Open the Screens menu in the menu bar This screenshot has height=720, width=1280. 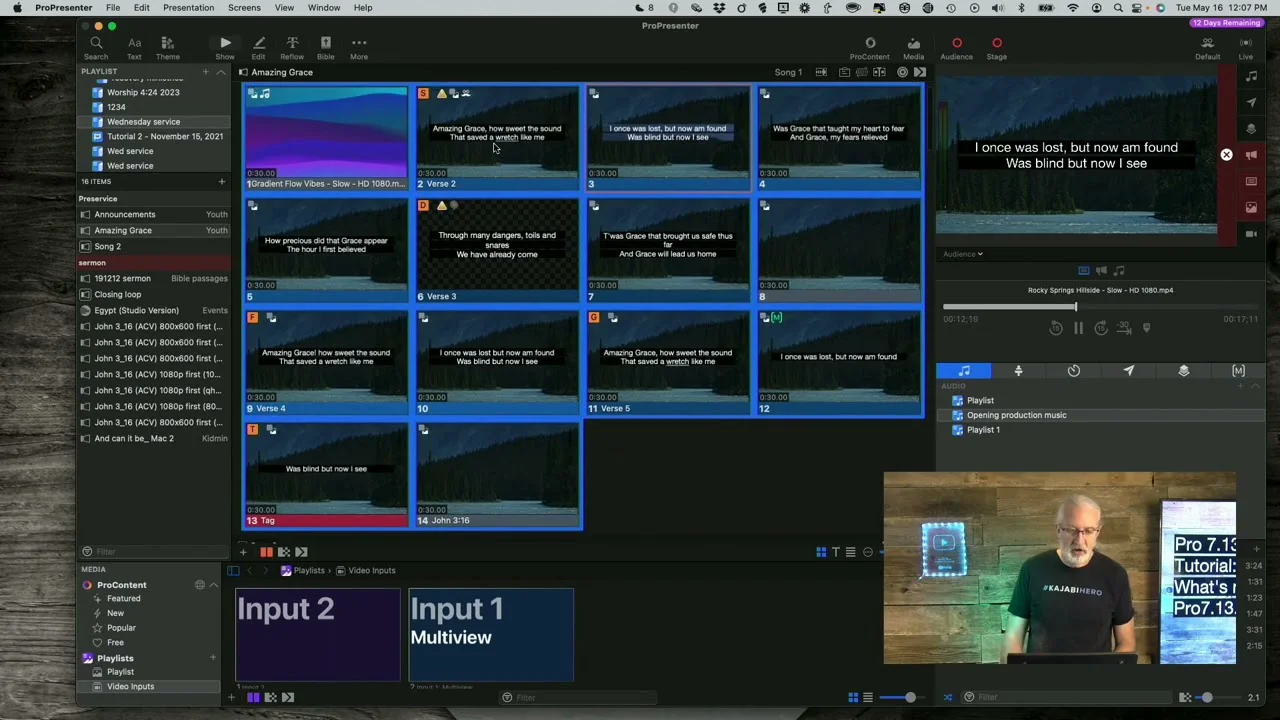pos(244,8)
